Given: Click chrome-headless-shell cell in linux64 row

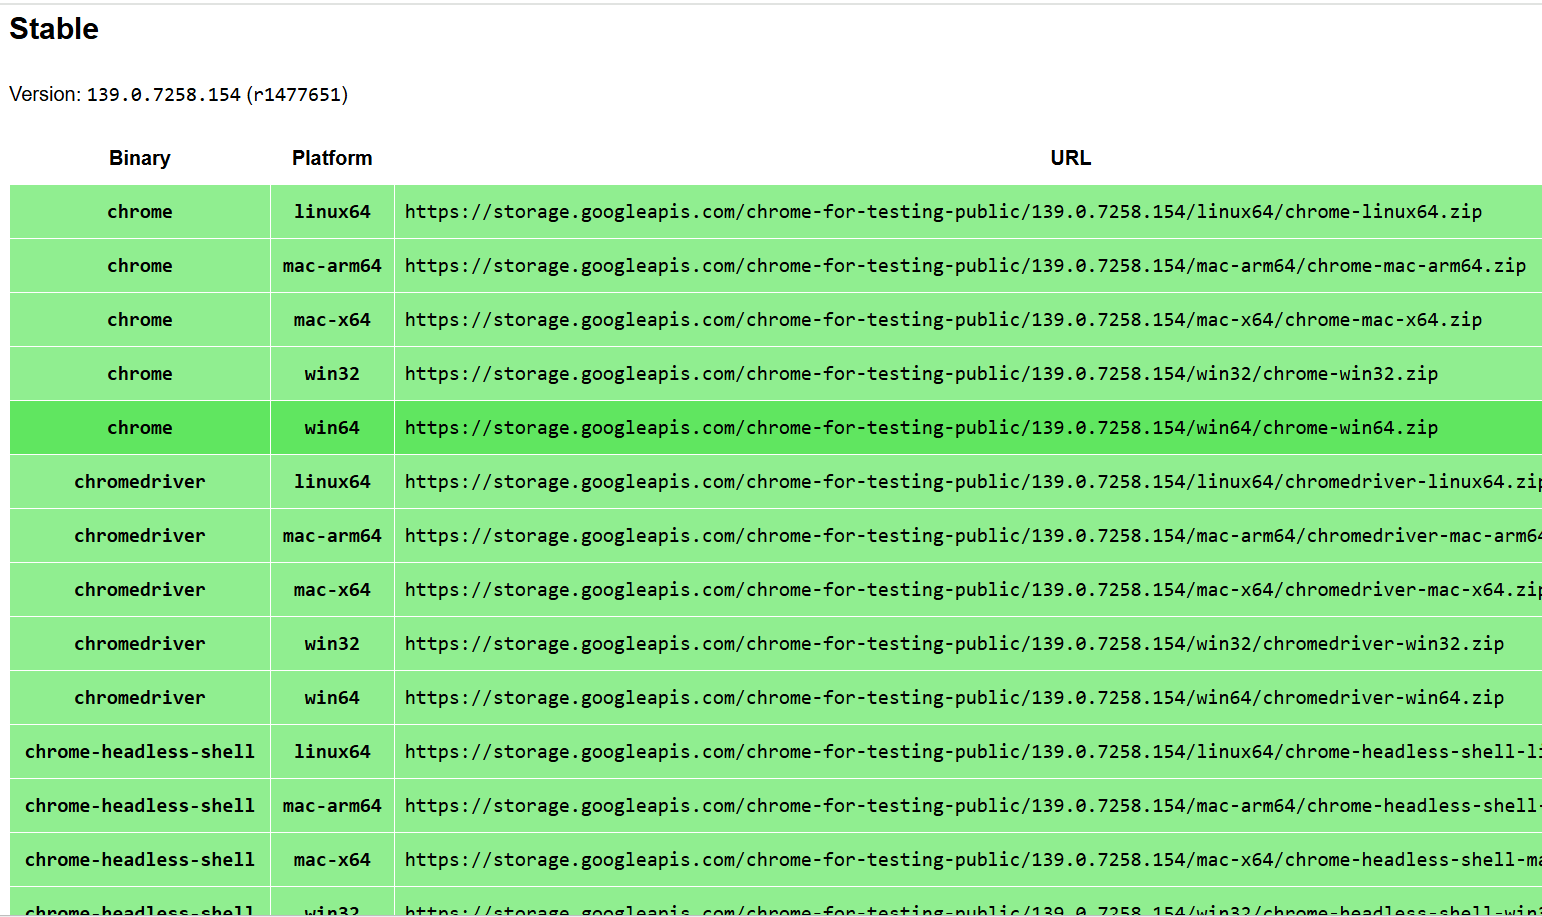Looking at the screenshot, I should click(140, 752).
